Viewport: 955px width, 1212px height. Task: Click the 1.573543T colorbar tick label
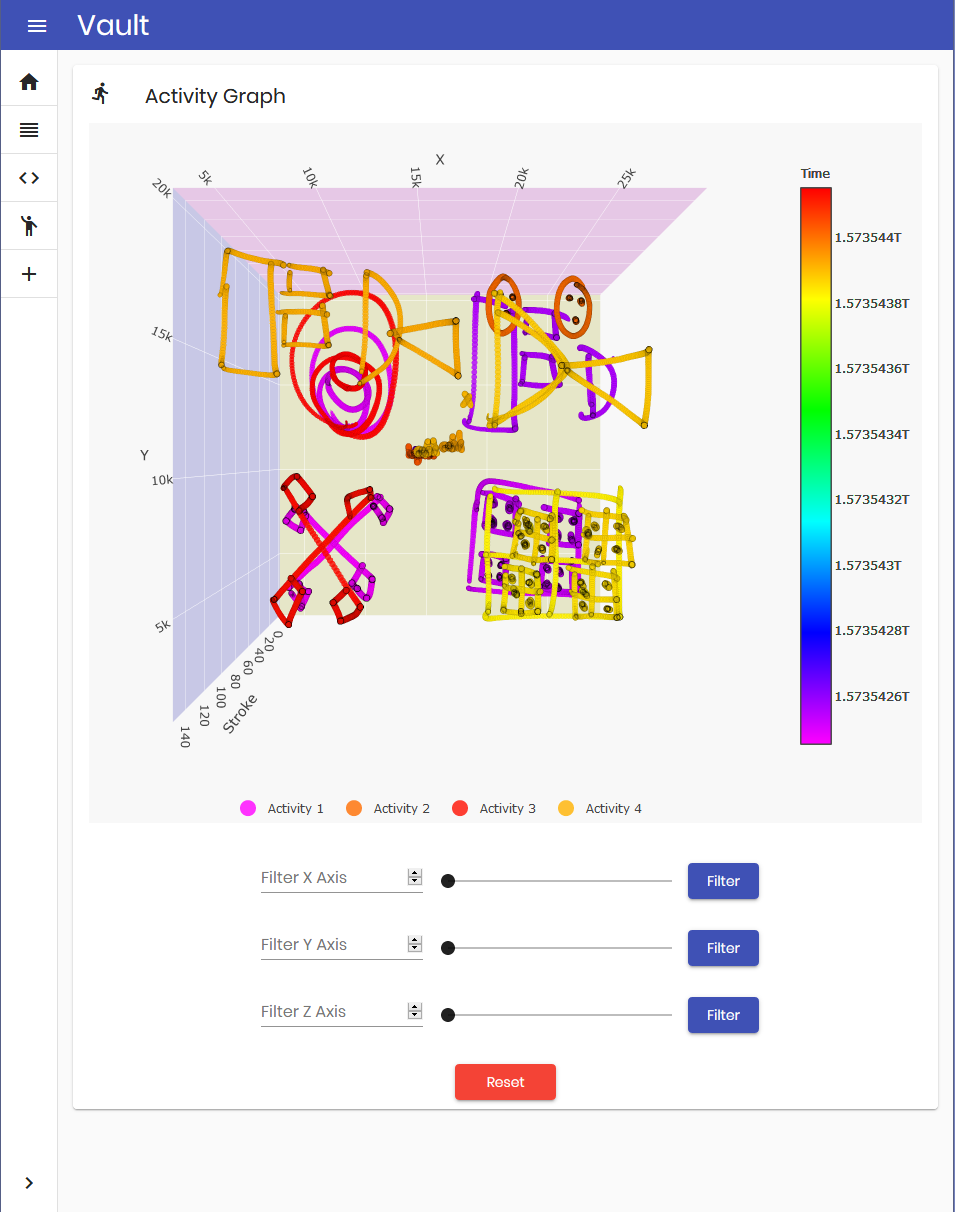[x=868, y=565]
